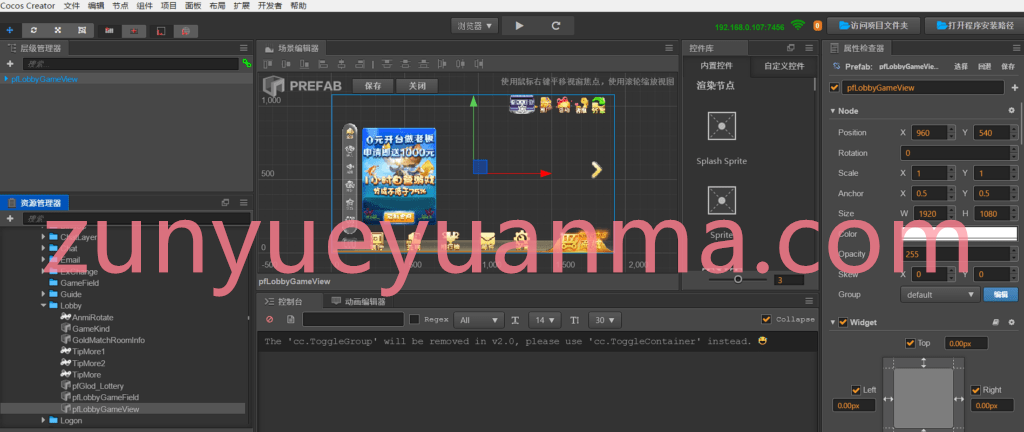The height and width of the screenshot is (432, 1024).
Task: Click the green link icon beside the hierarchy search
Action: (x=246, y=64)
